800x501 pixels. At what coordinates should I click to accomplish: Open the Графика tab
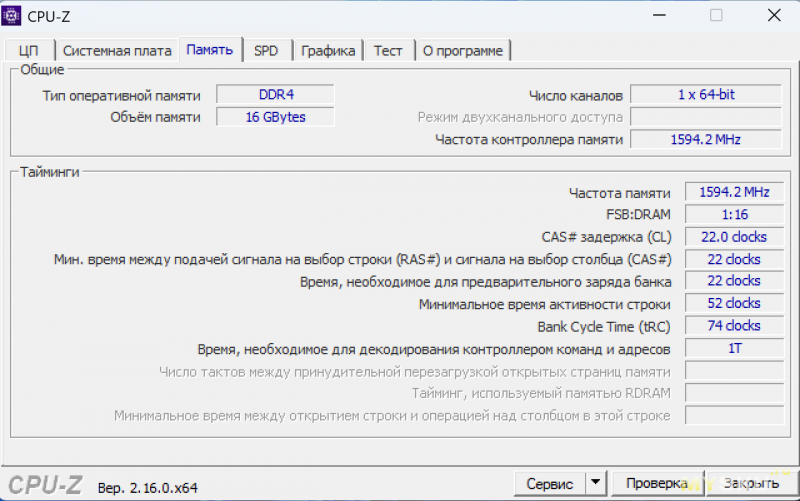tap(328, 51)
